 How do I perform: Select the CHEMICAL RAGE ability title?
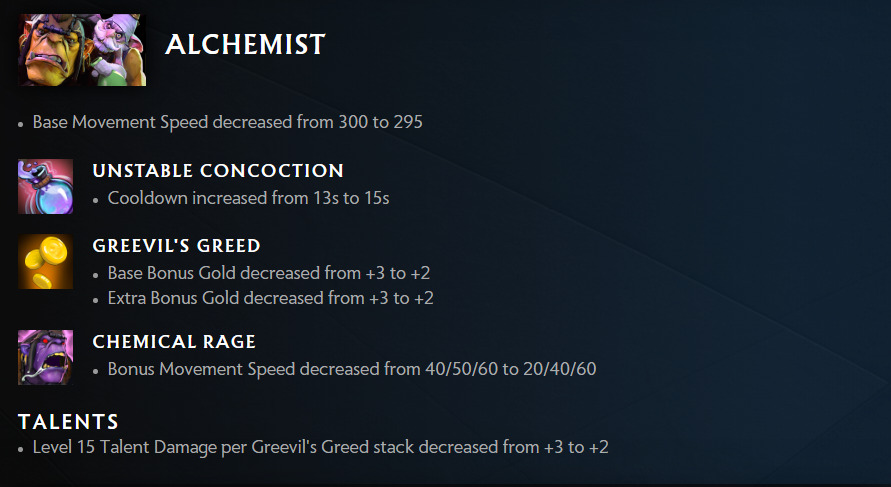click(174, 342)
